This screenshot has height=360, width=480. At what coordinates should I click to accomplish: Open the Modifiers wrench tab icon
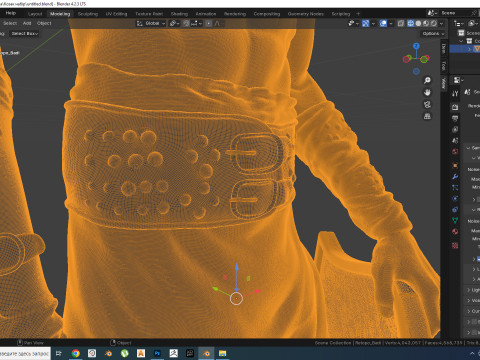click(x=455, y=177)
